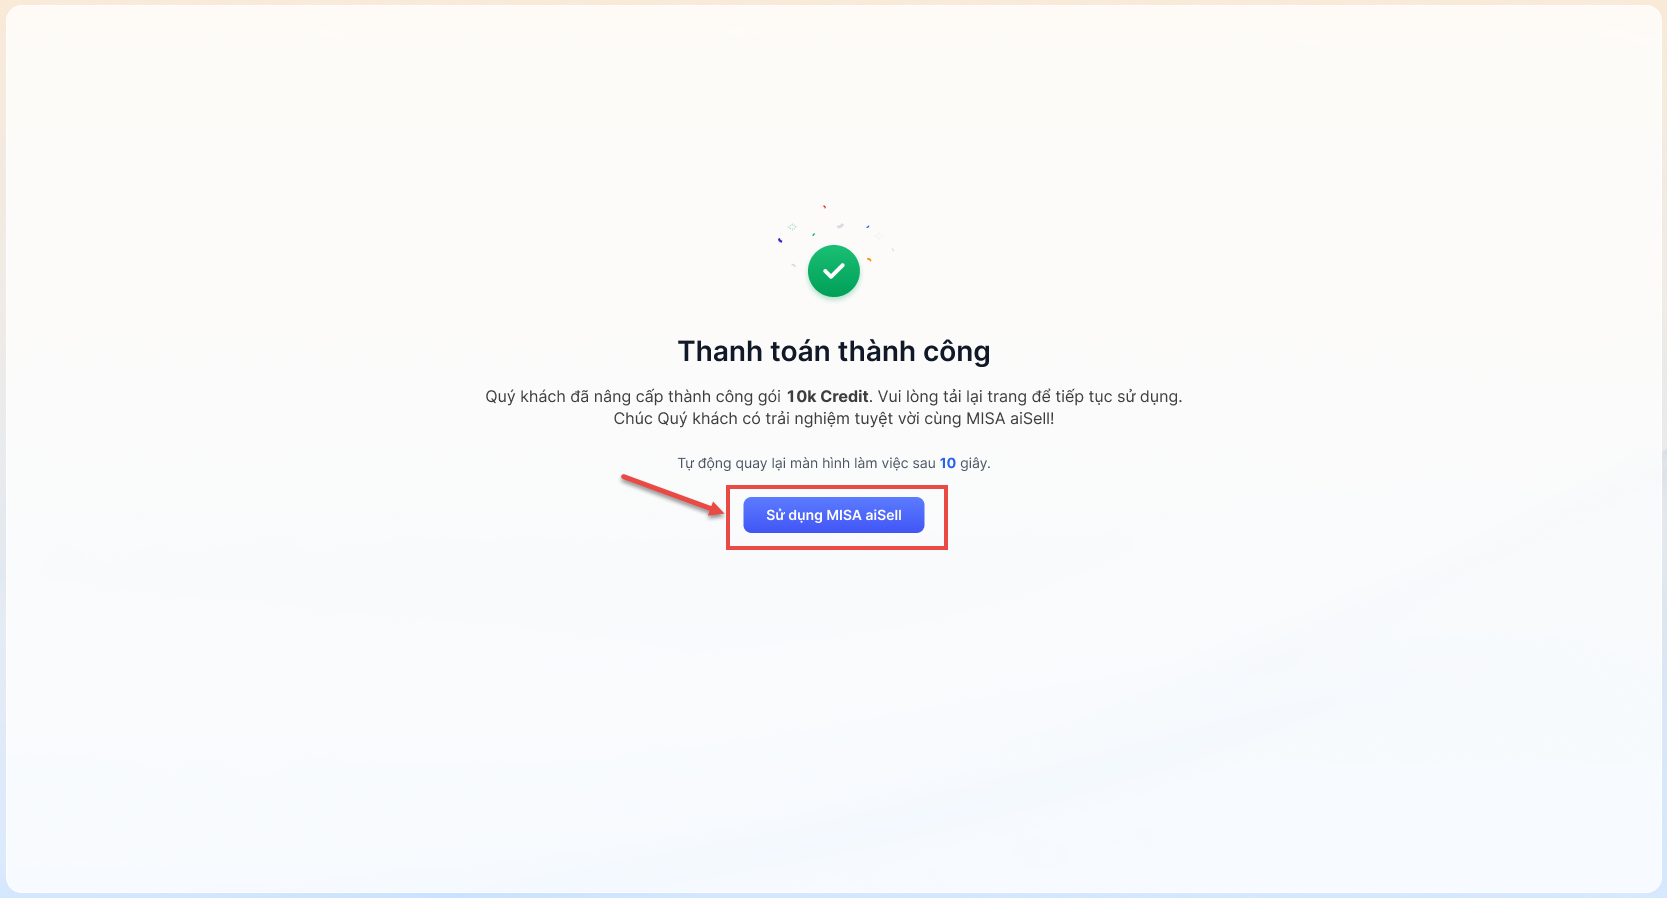Click the bold "10k Credit" package name

pos(827,396)
